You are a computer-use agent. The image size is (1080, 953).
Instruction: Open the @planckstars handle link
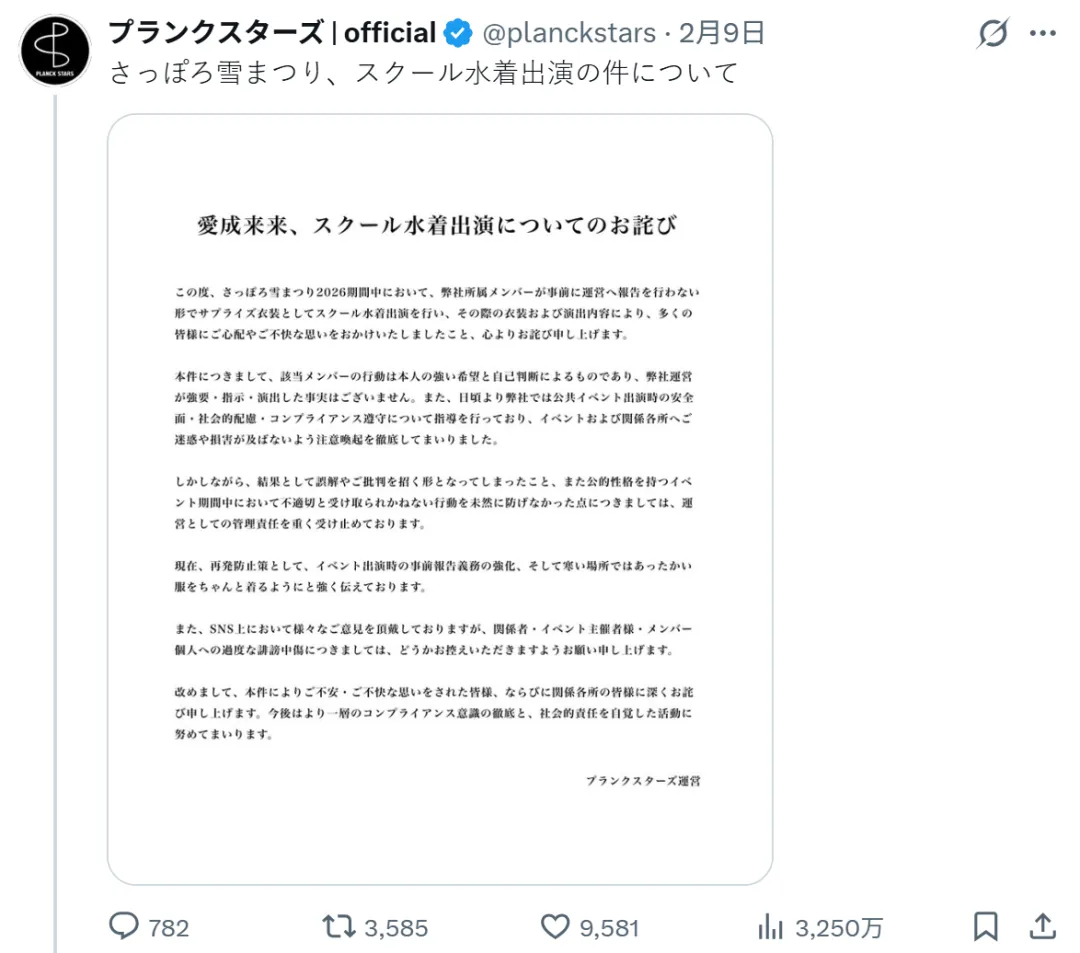tap(569, 33)
